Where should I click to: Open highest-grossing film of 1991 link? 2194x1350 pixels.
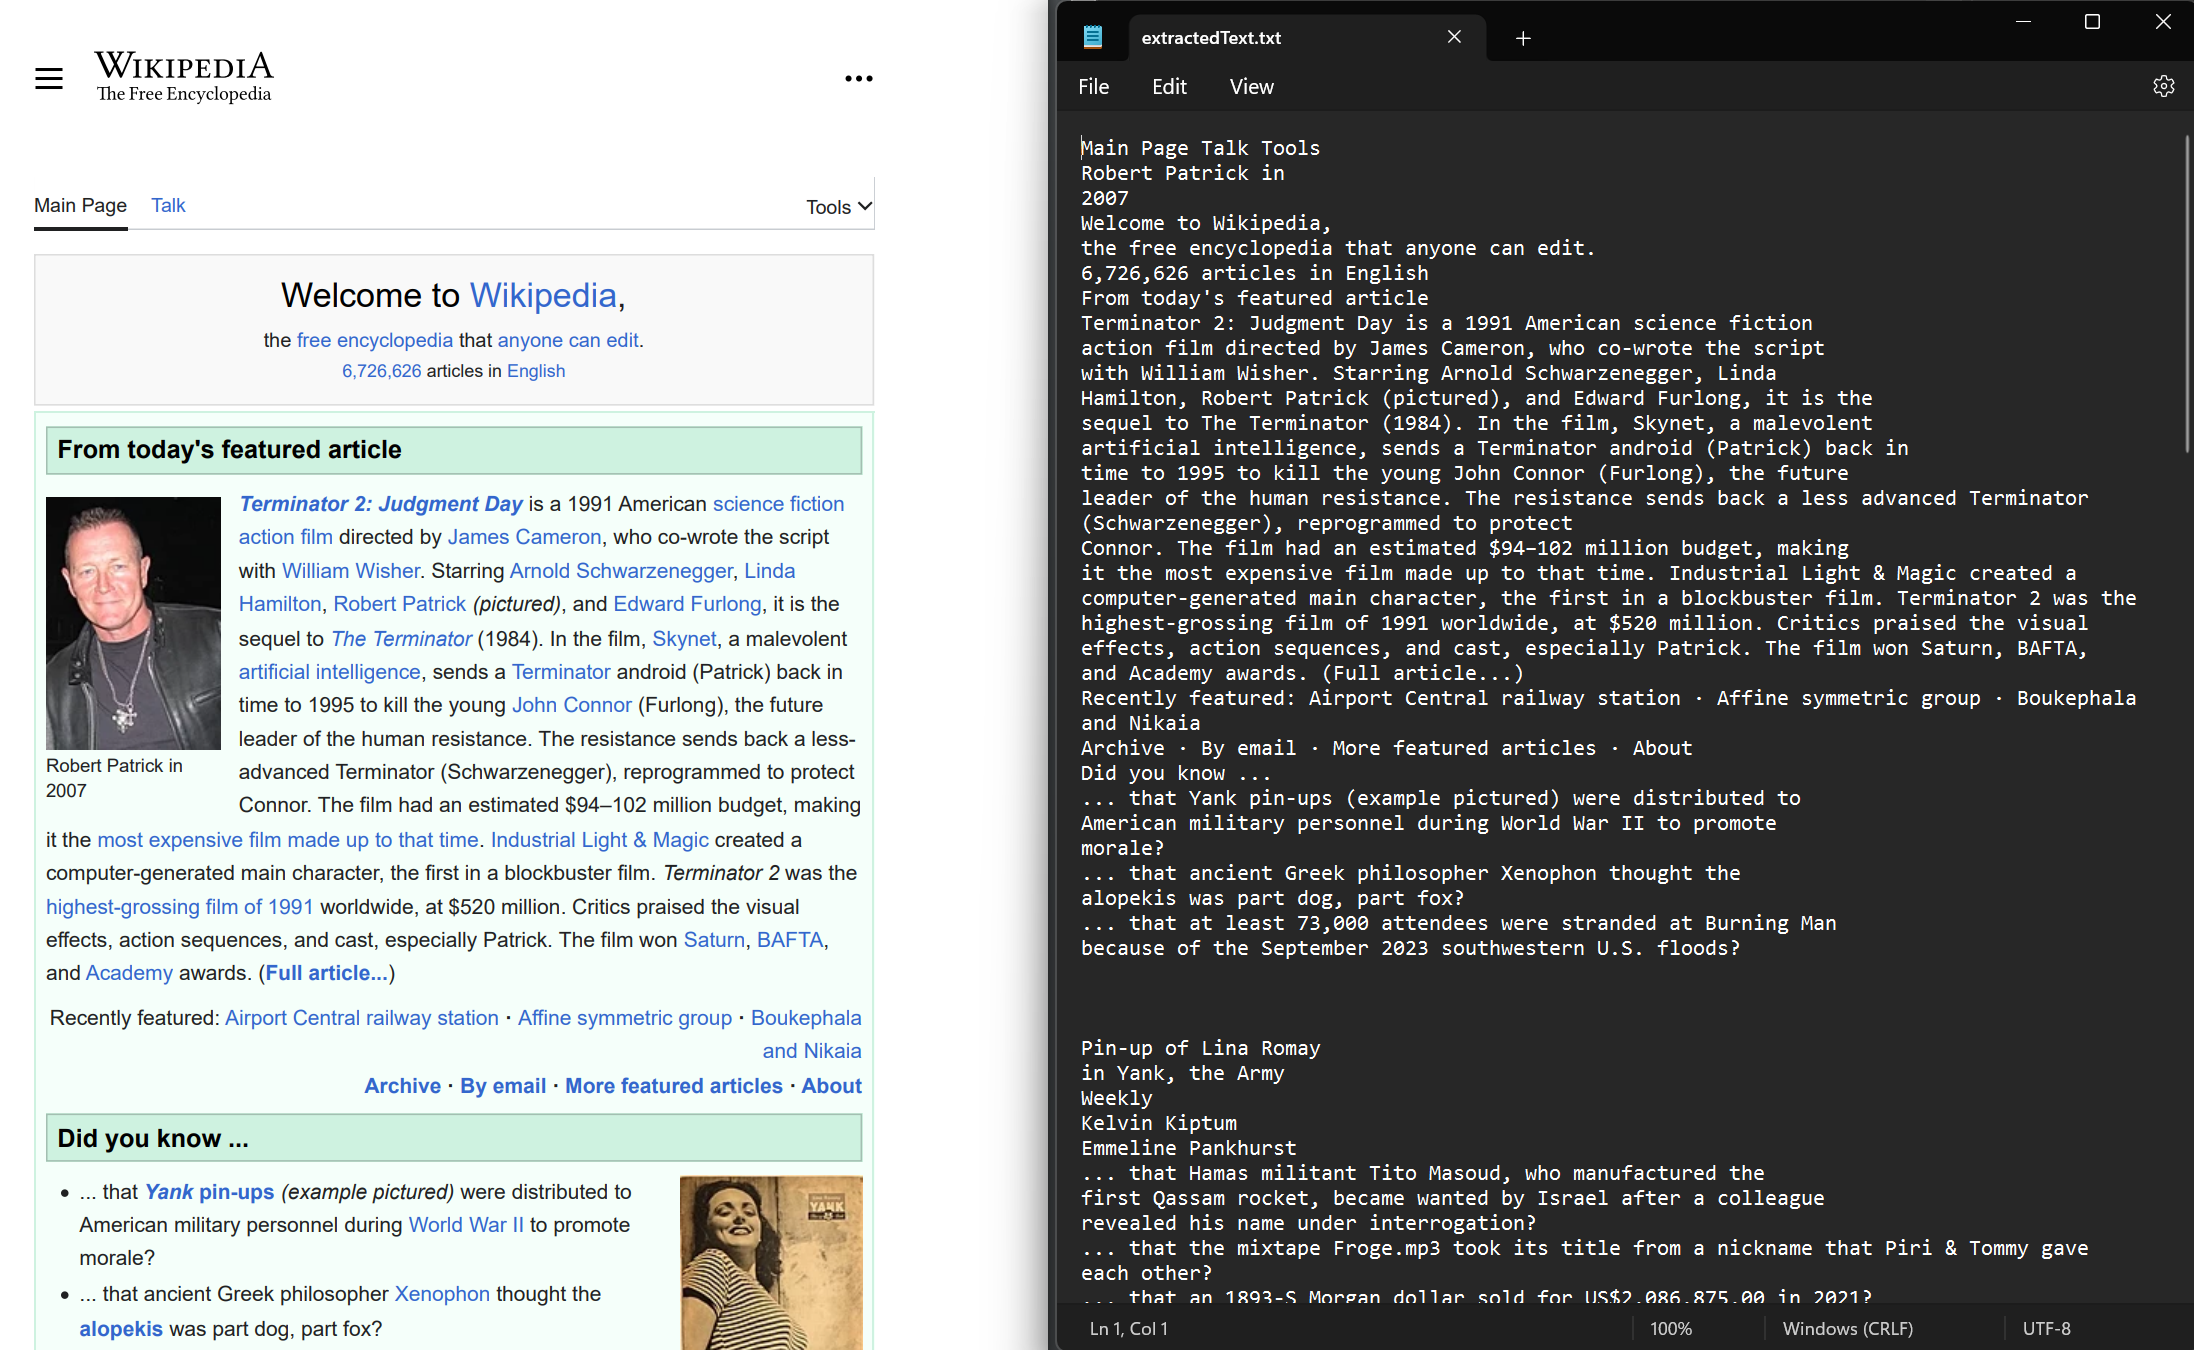tap(179, 907)
